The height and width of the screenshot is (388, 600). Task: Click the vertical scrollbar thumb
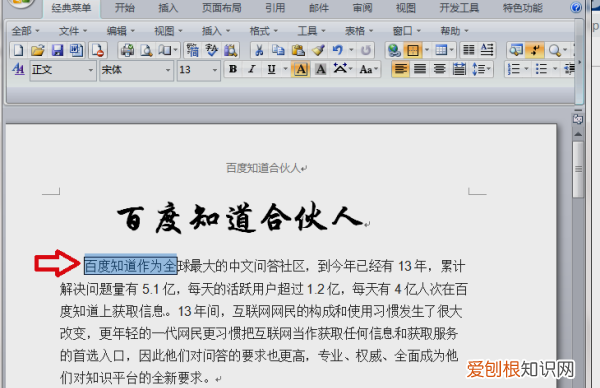[578, 169]
